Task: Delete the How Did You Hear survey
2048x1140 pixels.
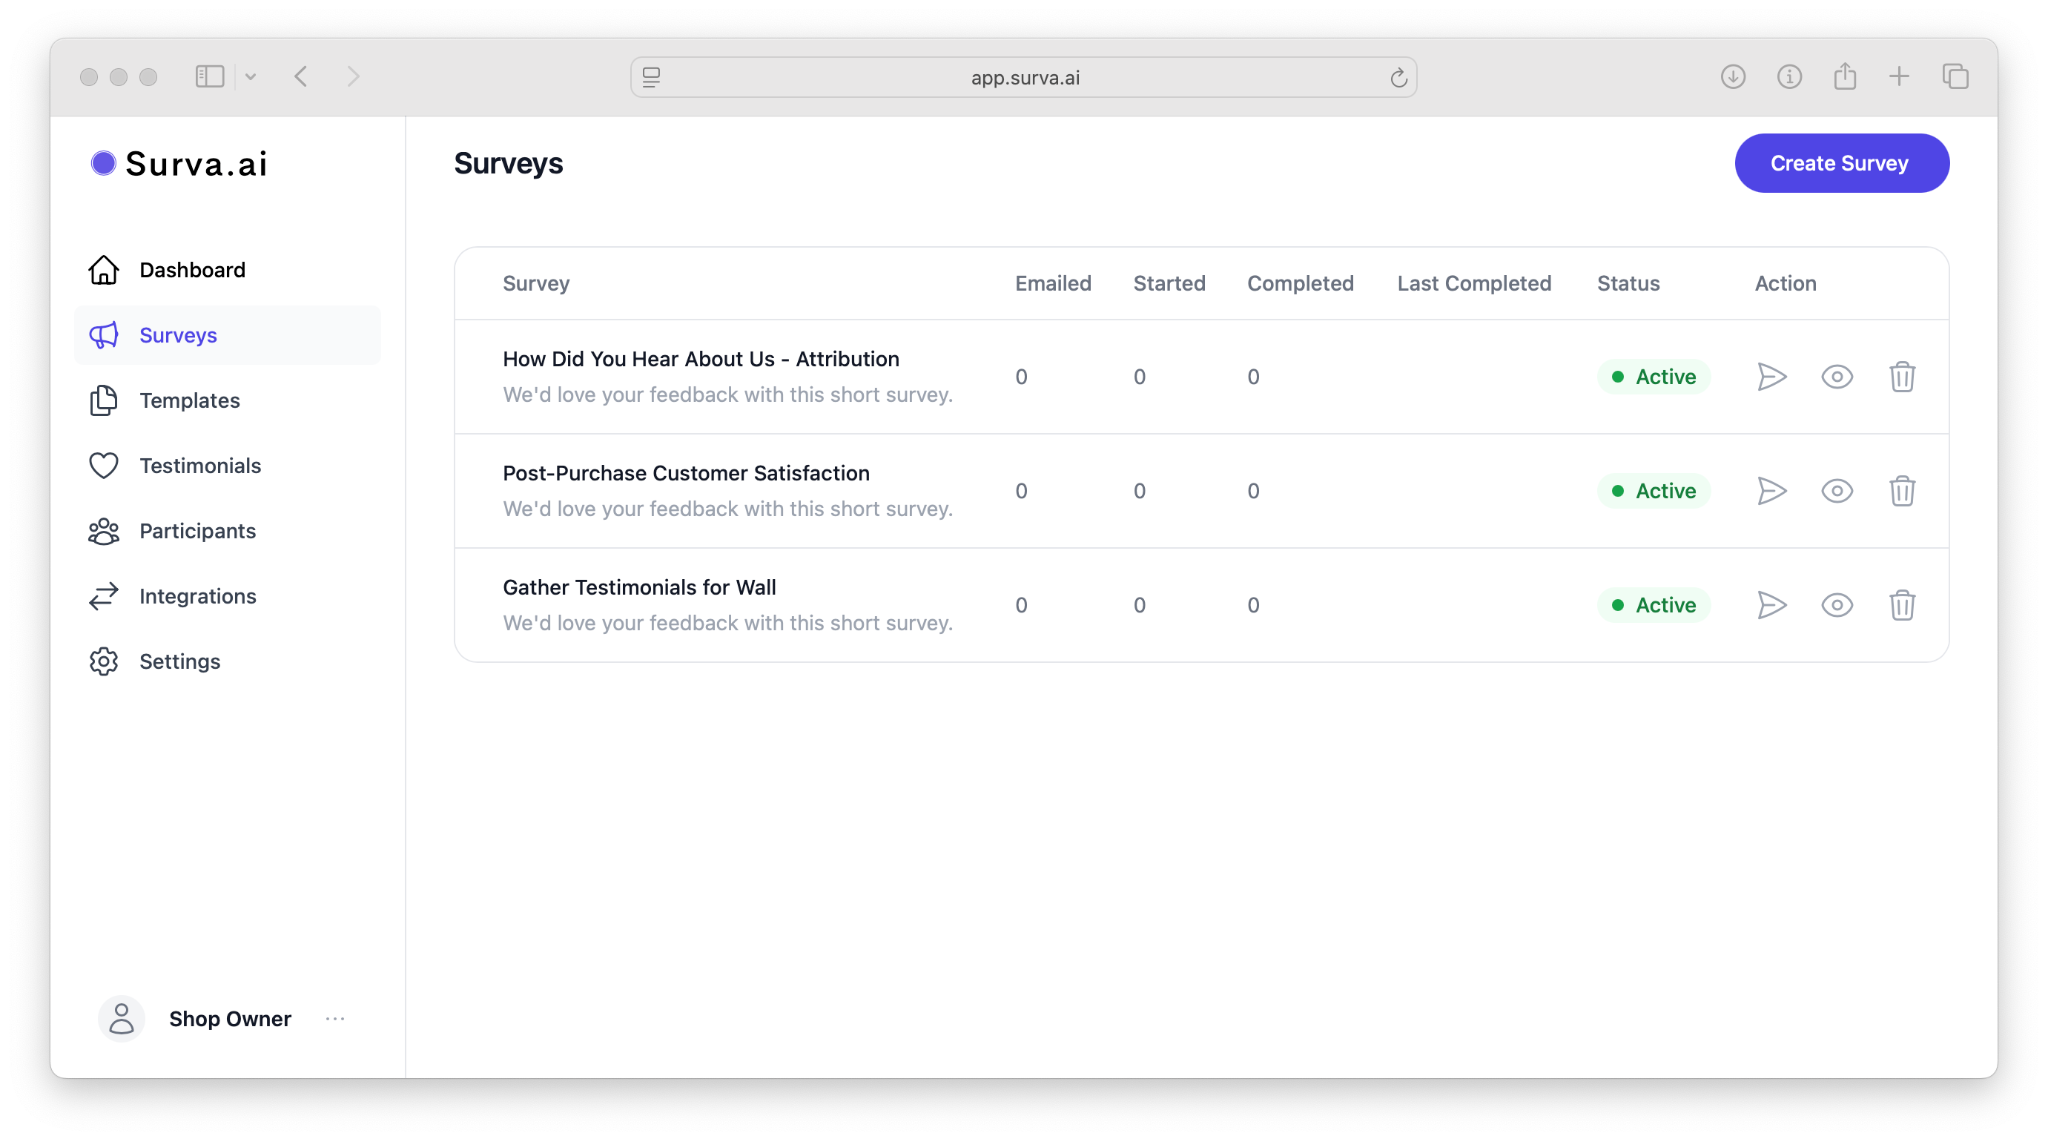Action: point(1901,377)
